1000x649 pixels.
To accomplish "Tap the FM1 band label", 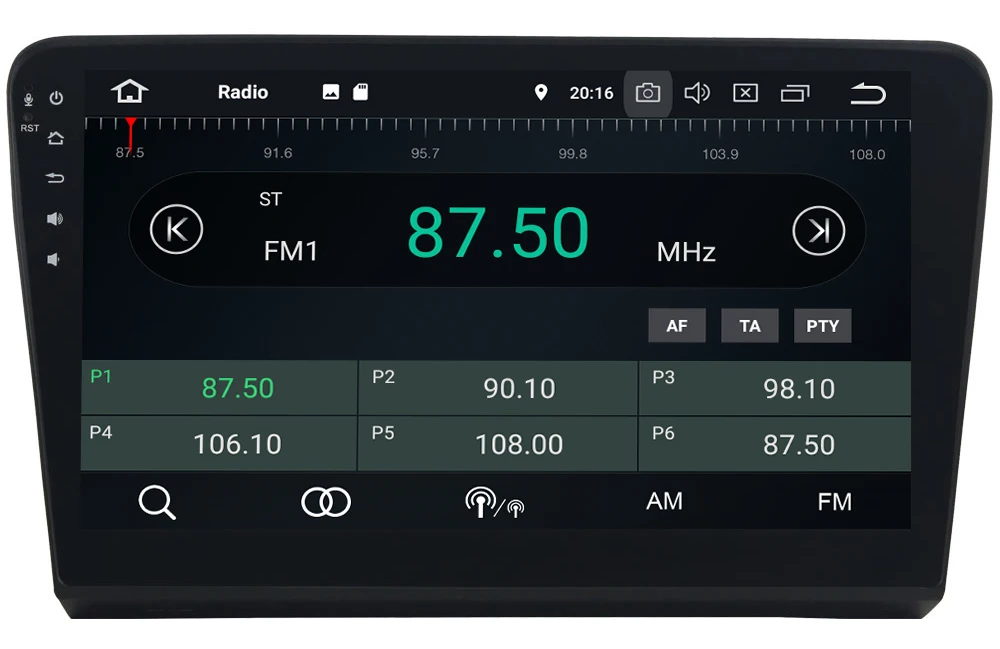I will point(291,251).
